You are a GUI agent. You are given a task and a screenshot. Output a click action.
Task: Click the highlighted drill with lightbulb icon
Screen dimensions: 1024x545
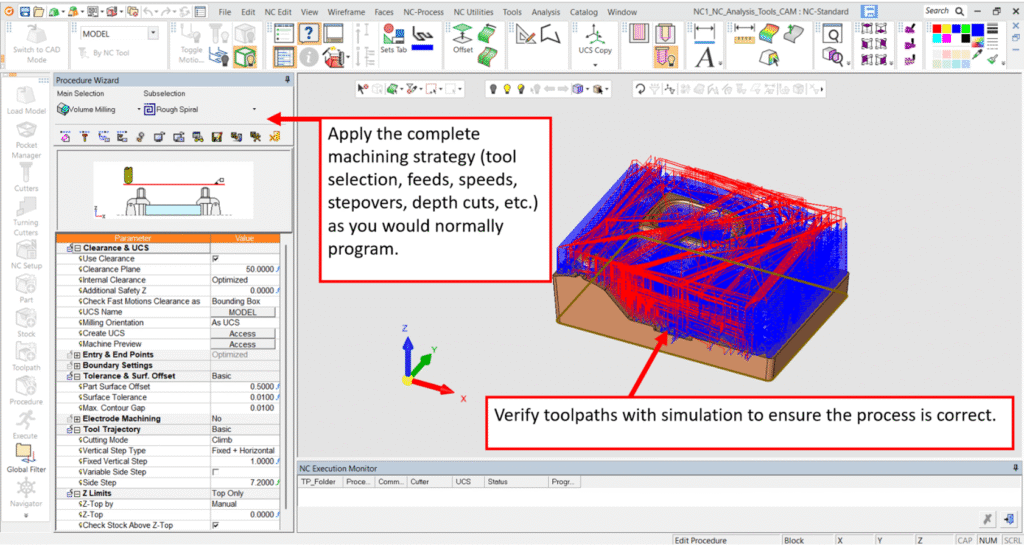(665, 57)
